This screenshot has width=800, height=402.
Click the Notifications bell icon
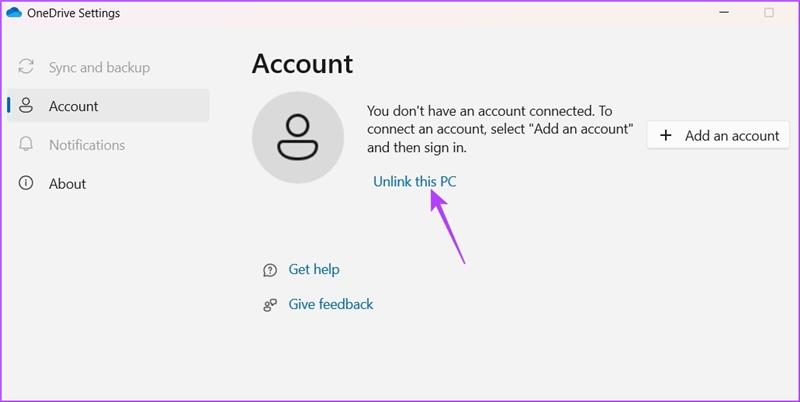[x=26, y=144]
